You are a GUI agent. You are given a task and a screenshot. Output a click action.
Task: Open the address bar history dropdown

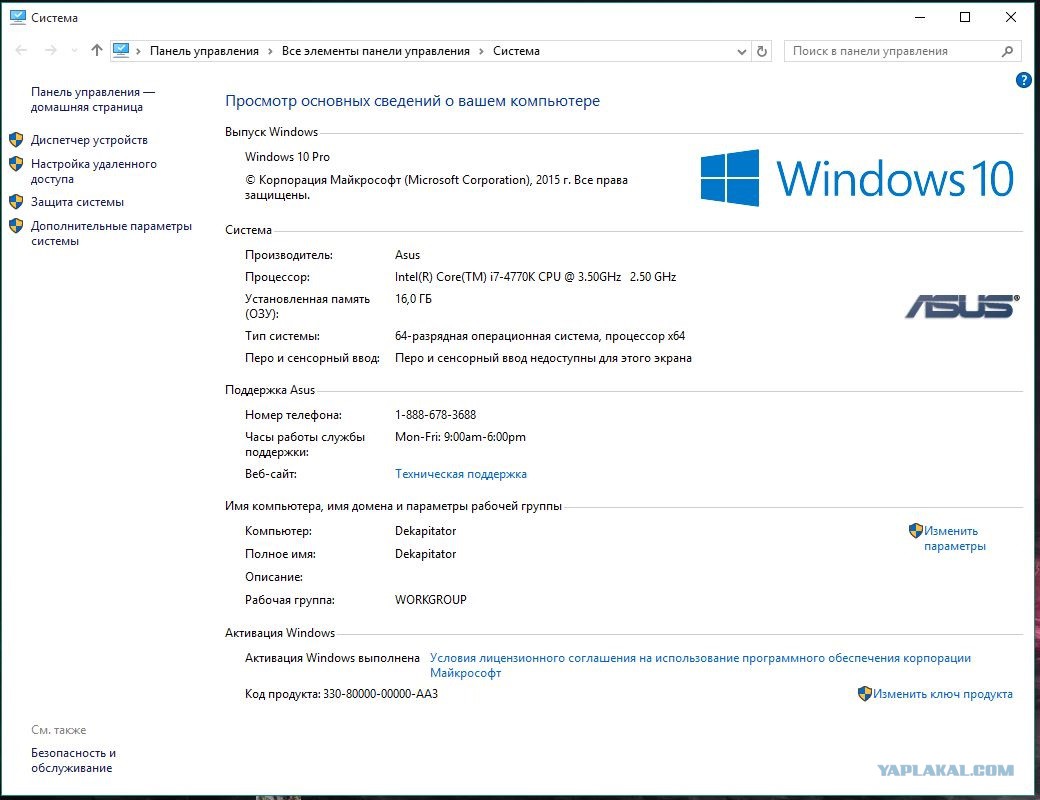742,52
